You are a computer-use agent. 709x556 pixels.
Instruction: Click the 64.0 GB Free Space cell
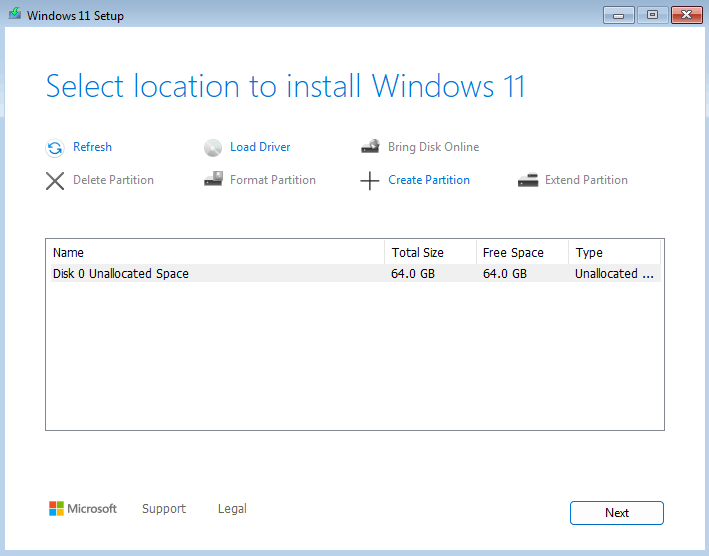[505, 273]
